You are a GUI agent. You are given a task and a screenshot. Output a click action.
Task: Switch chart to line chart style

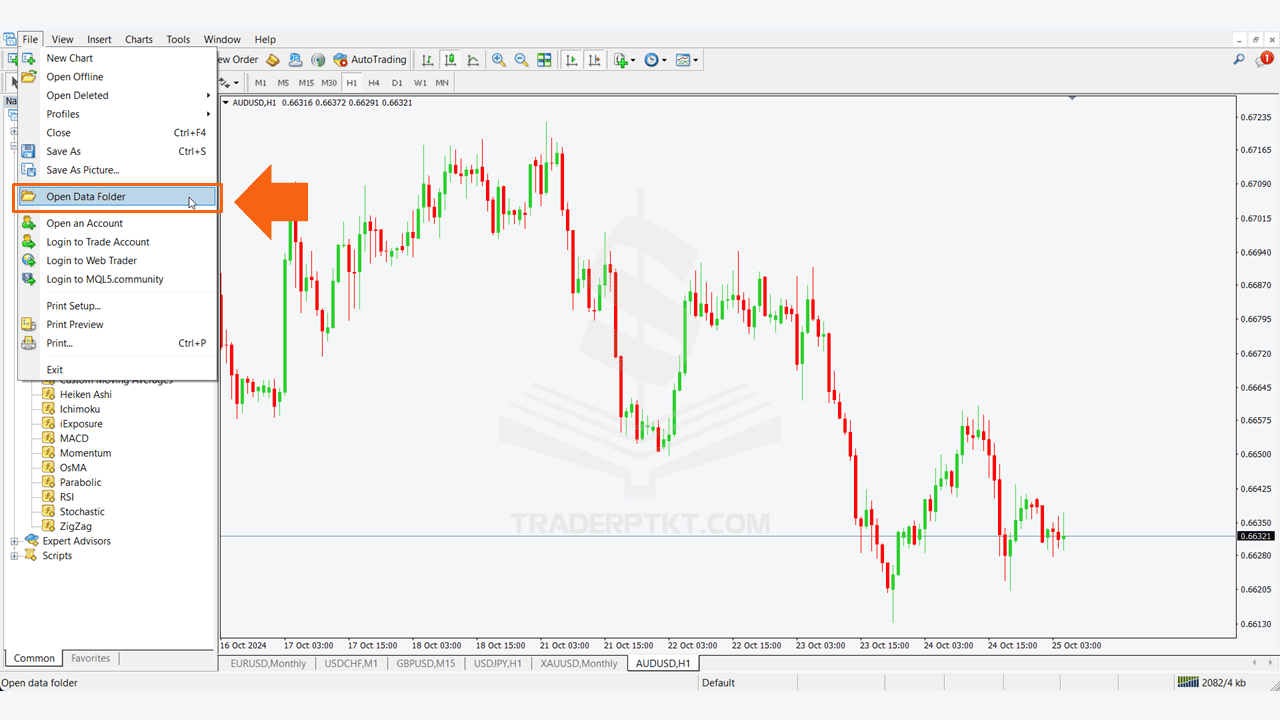[473, 60]
